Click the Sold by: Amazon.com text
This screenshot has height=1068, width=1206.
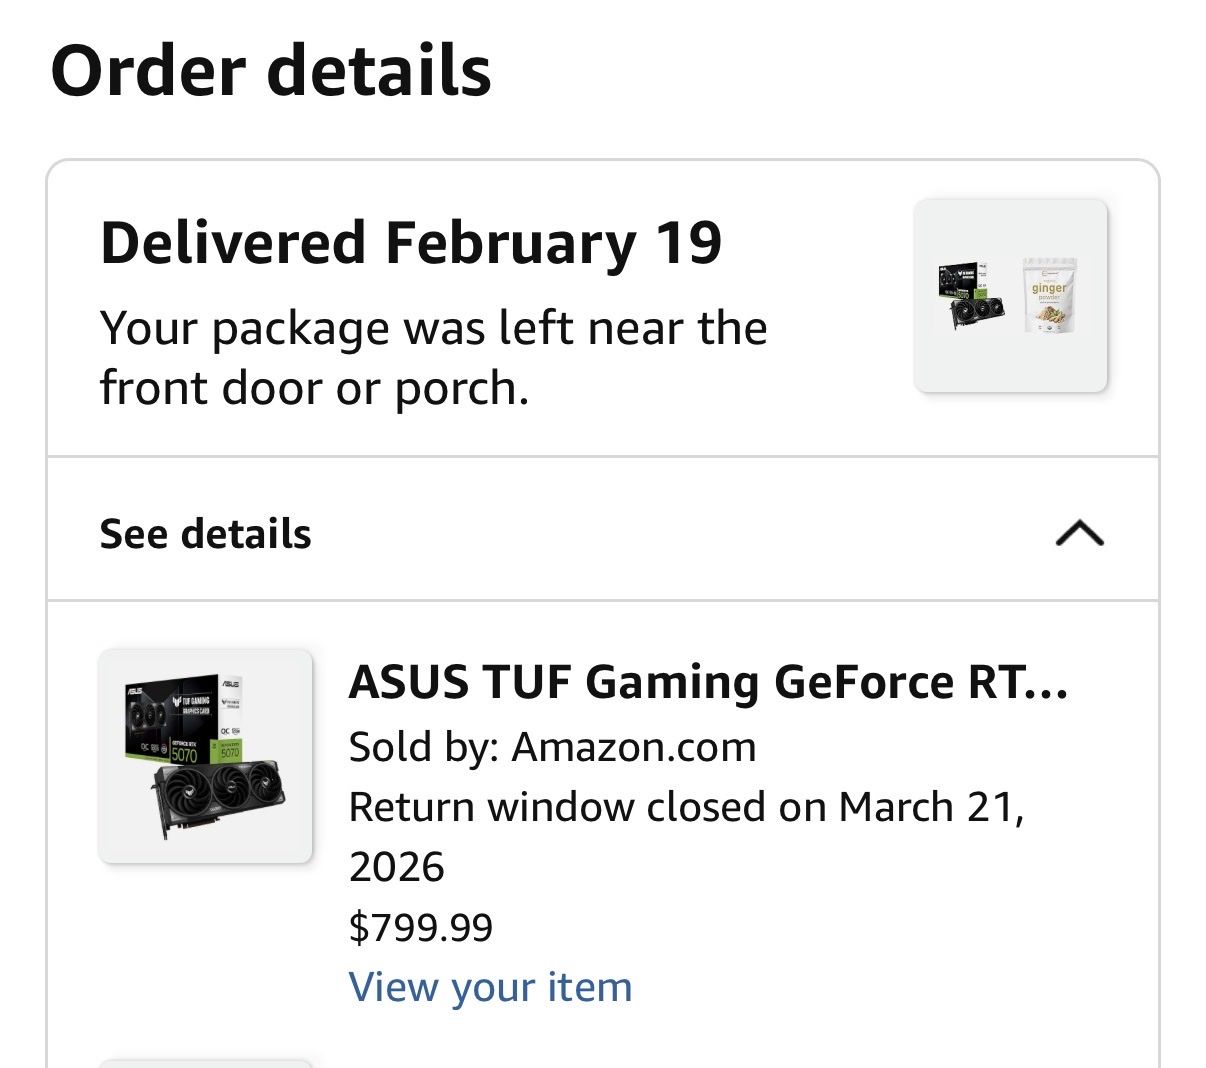pos(552,747)
